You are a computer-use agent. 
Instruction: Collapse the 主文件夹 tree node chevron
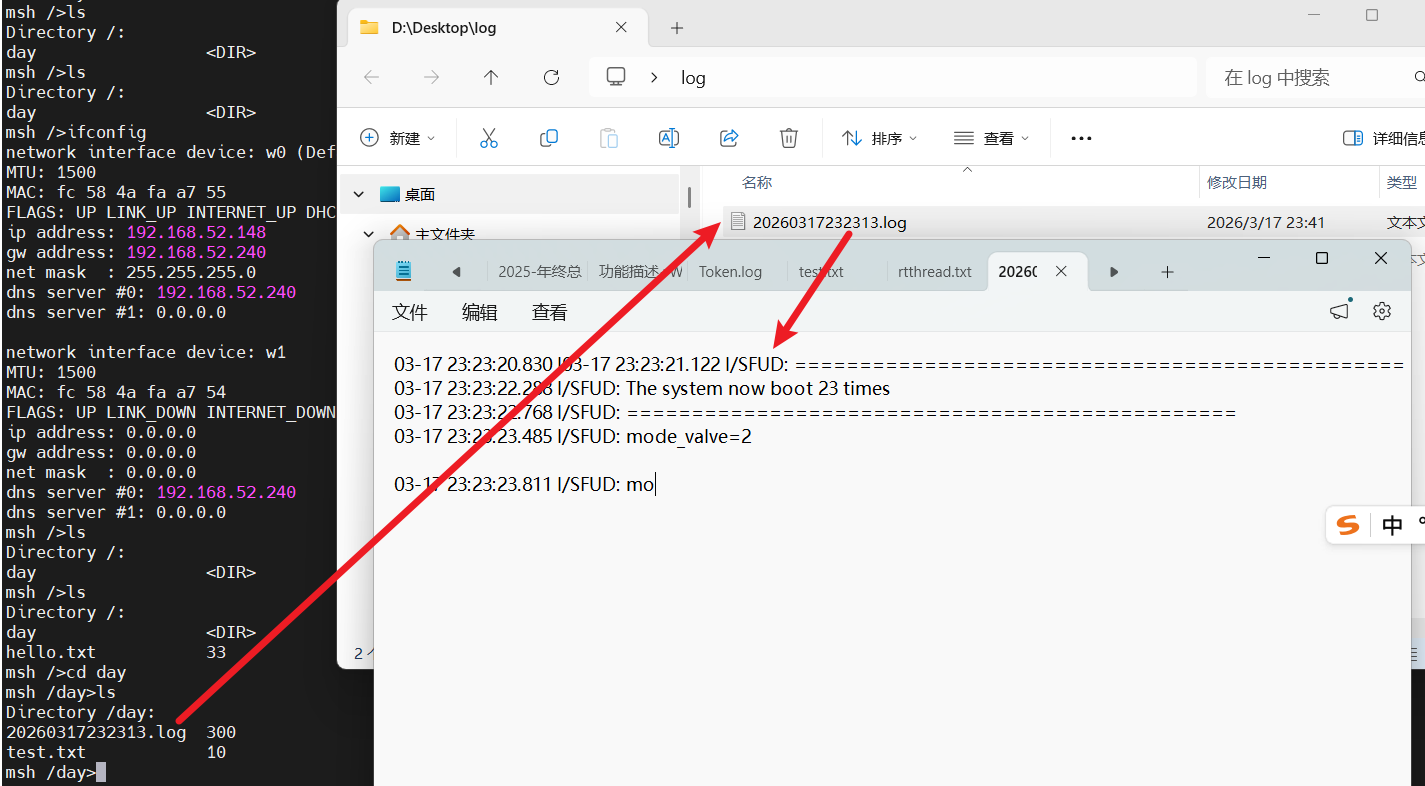pos(367,234)
